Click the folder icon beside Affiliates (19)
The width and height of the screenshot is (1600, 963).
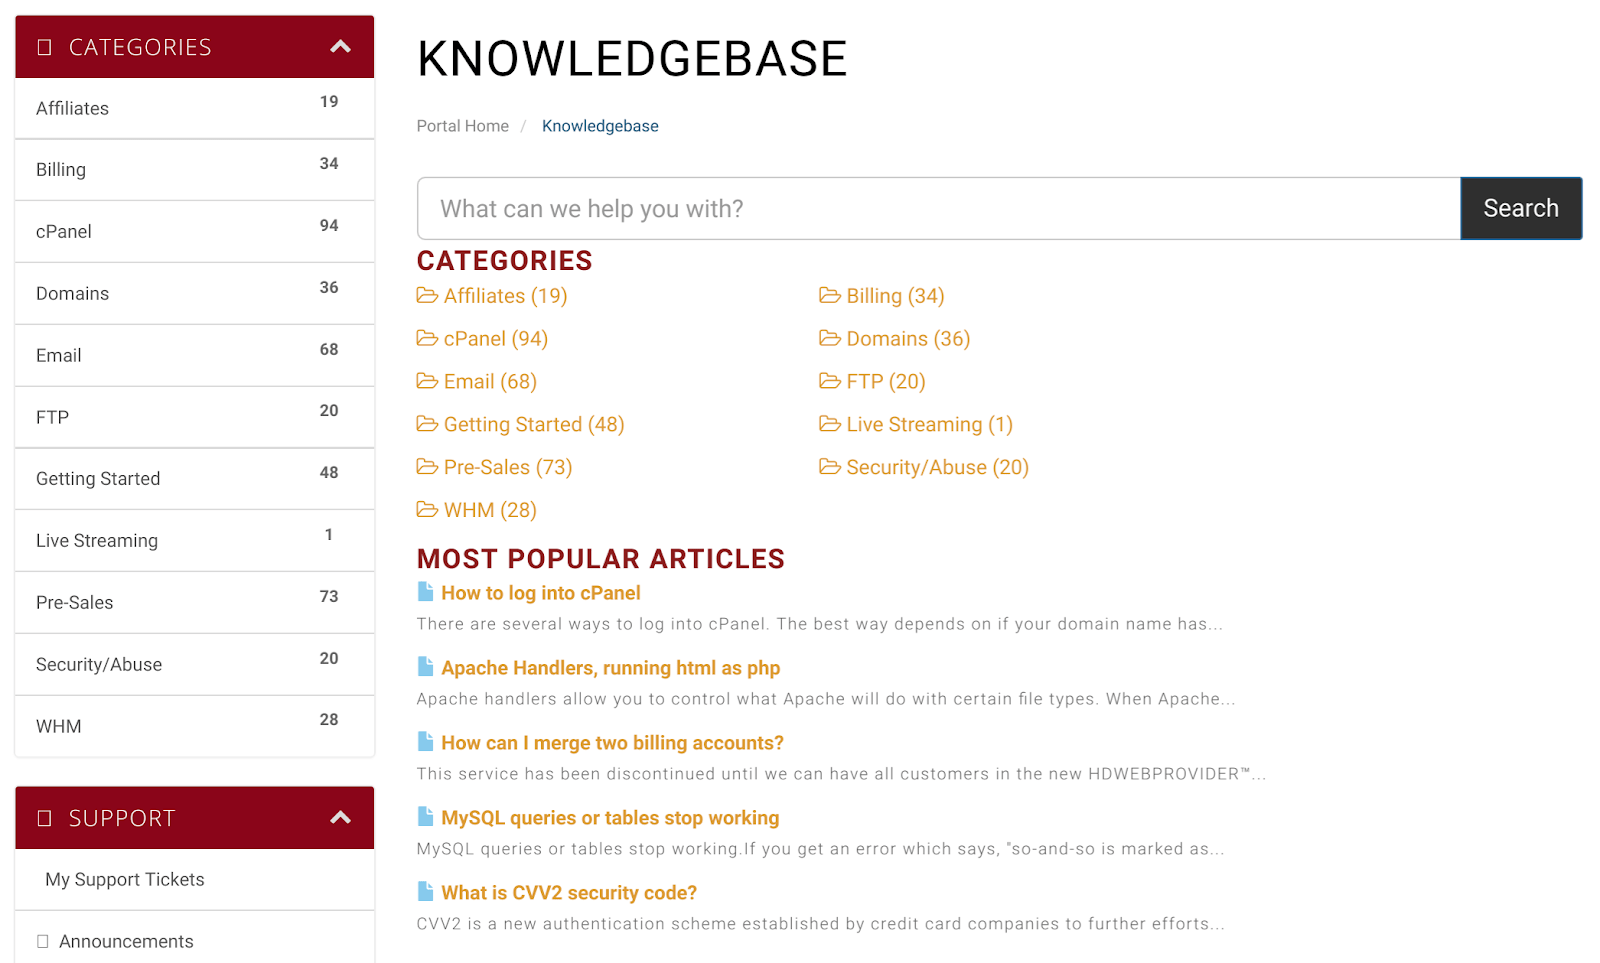point(427,295)
